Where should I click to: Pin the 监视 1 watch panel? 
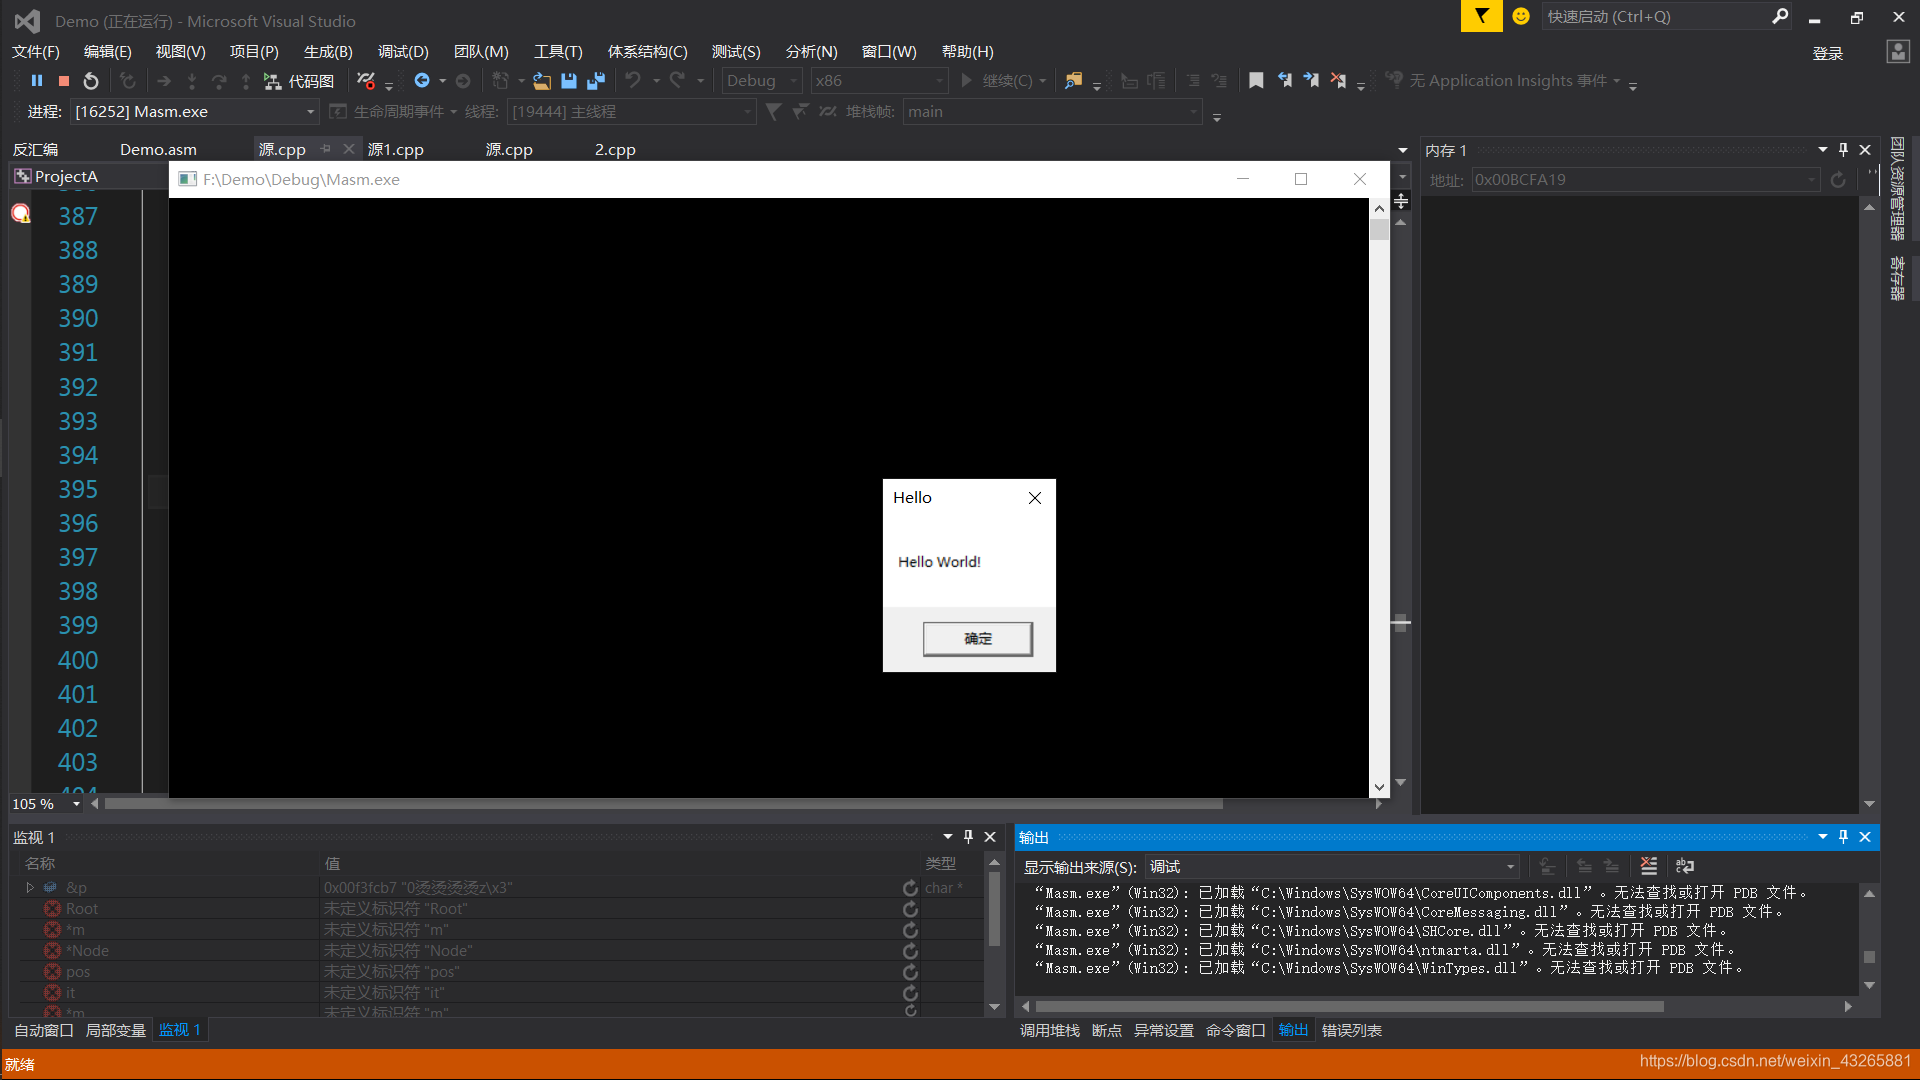[967, 837]
